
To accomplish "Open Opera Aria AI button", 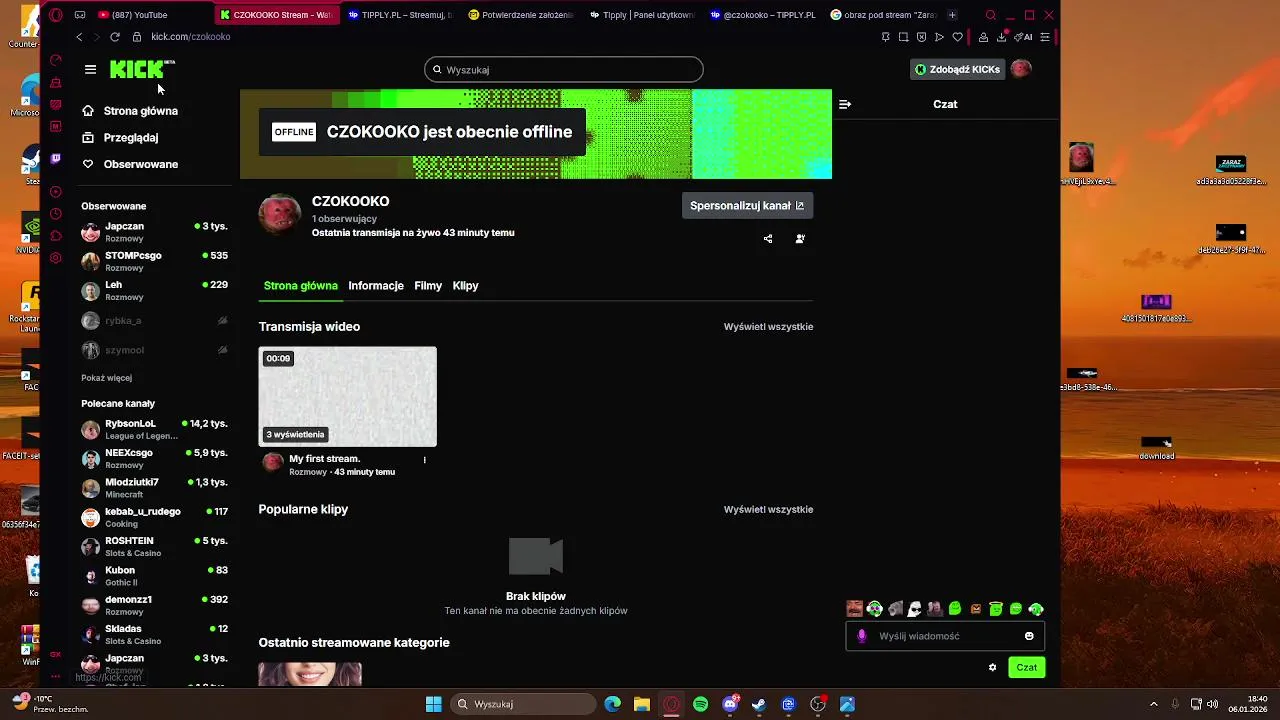I will (1022, 37).
